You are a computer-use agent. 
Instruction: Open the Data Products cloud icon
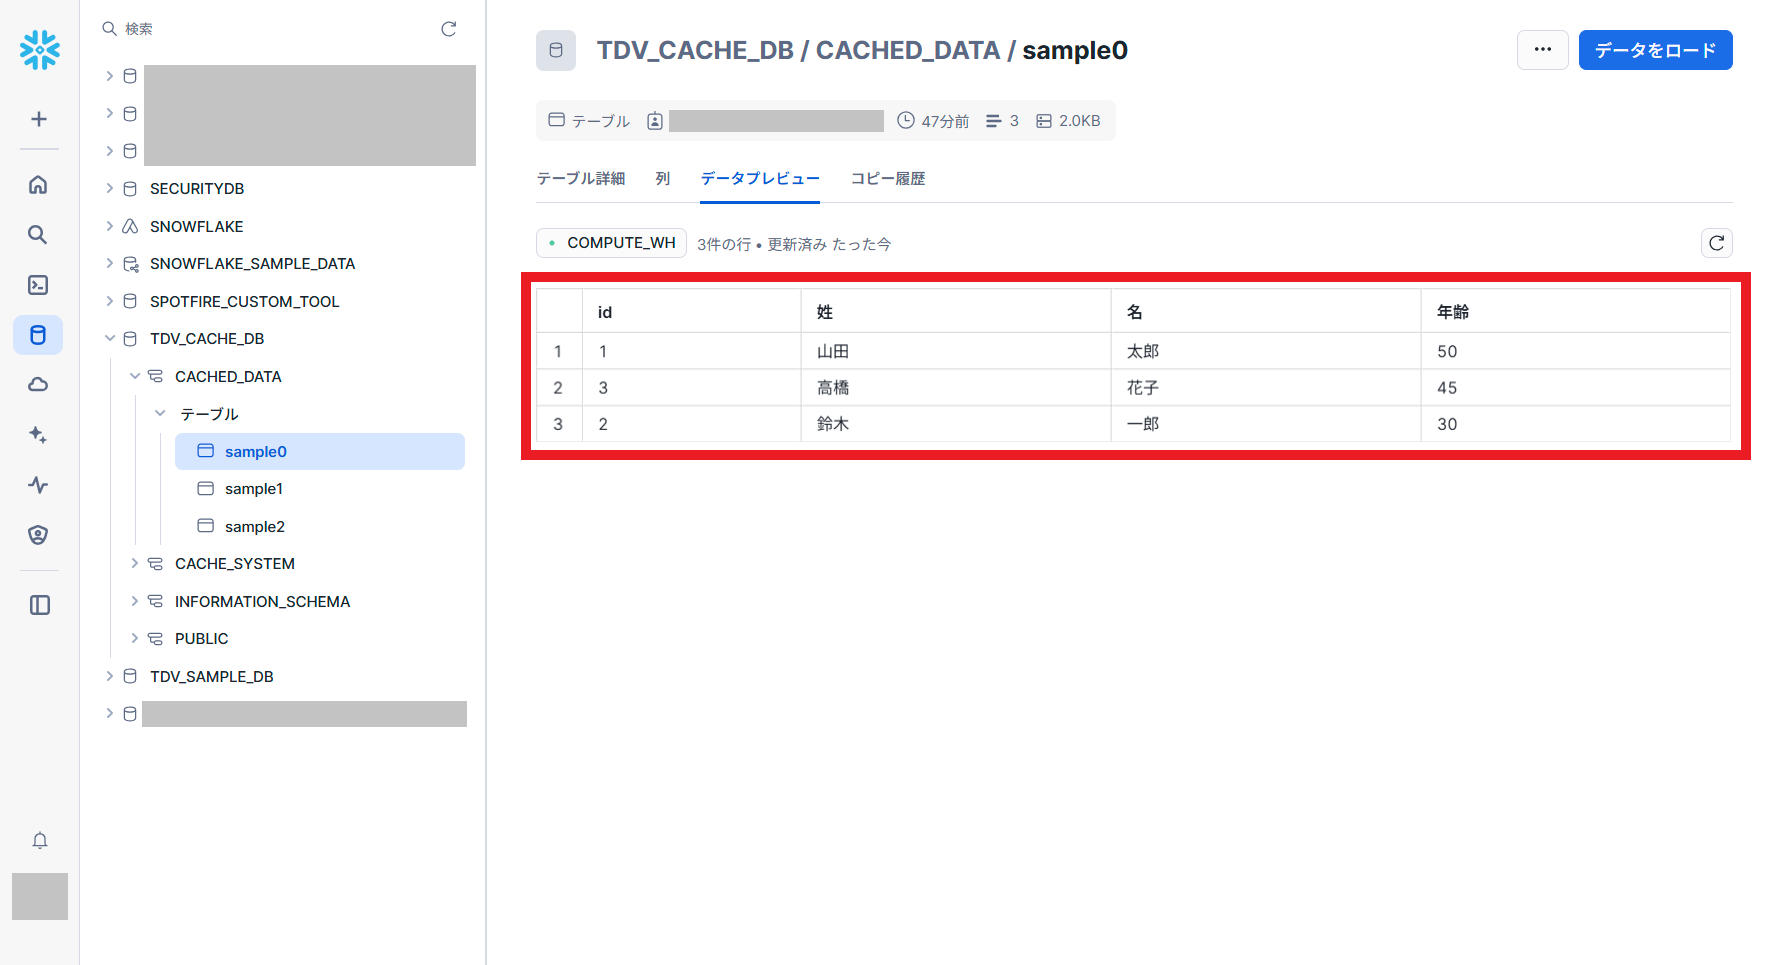point(38,385)
